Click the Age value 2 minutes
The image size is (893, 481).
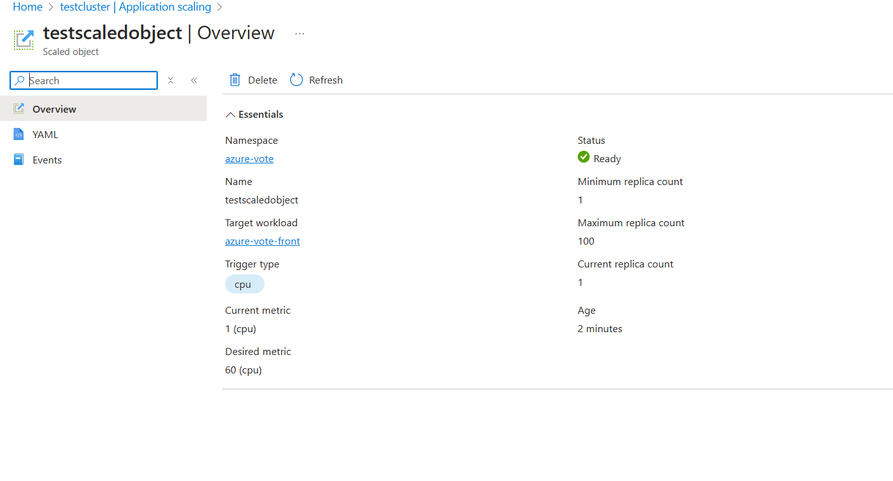[x=600, y=328]
